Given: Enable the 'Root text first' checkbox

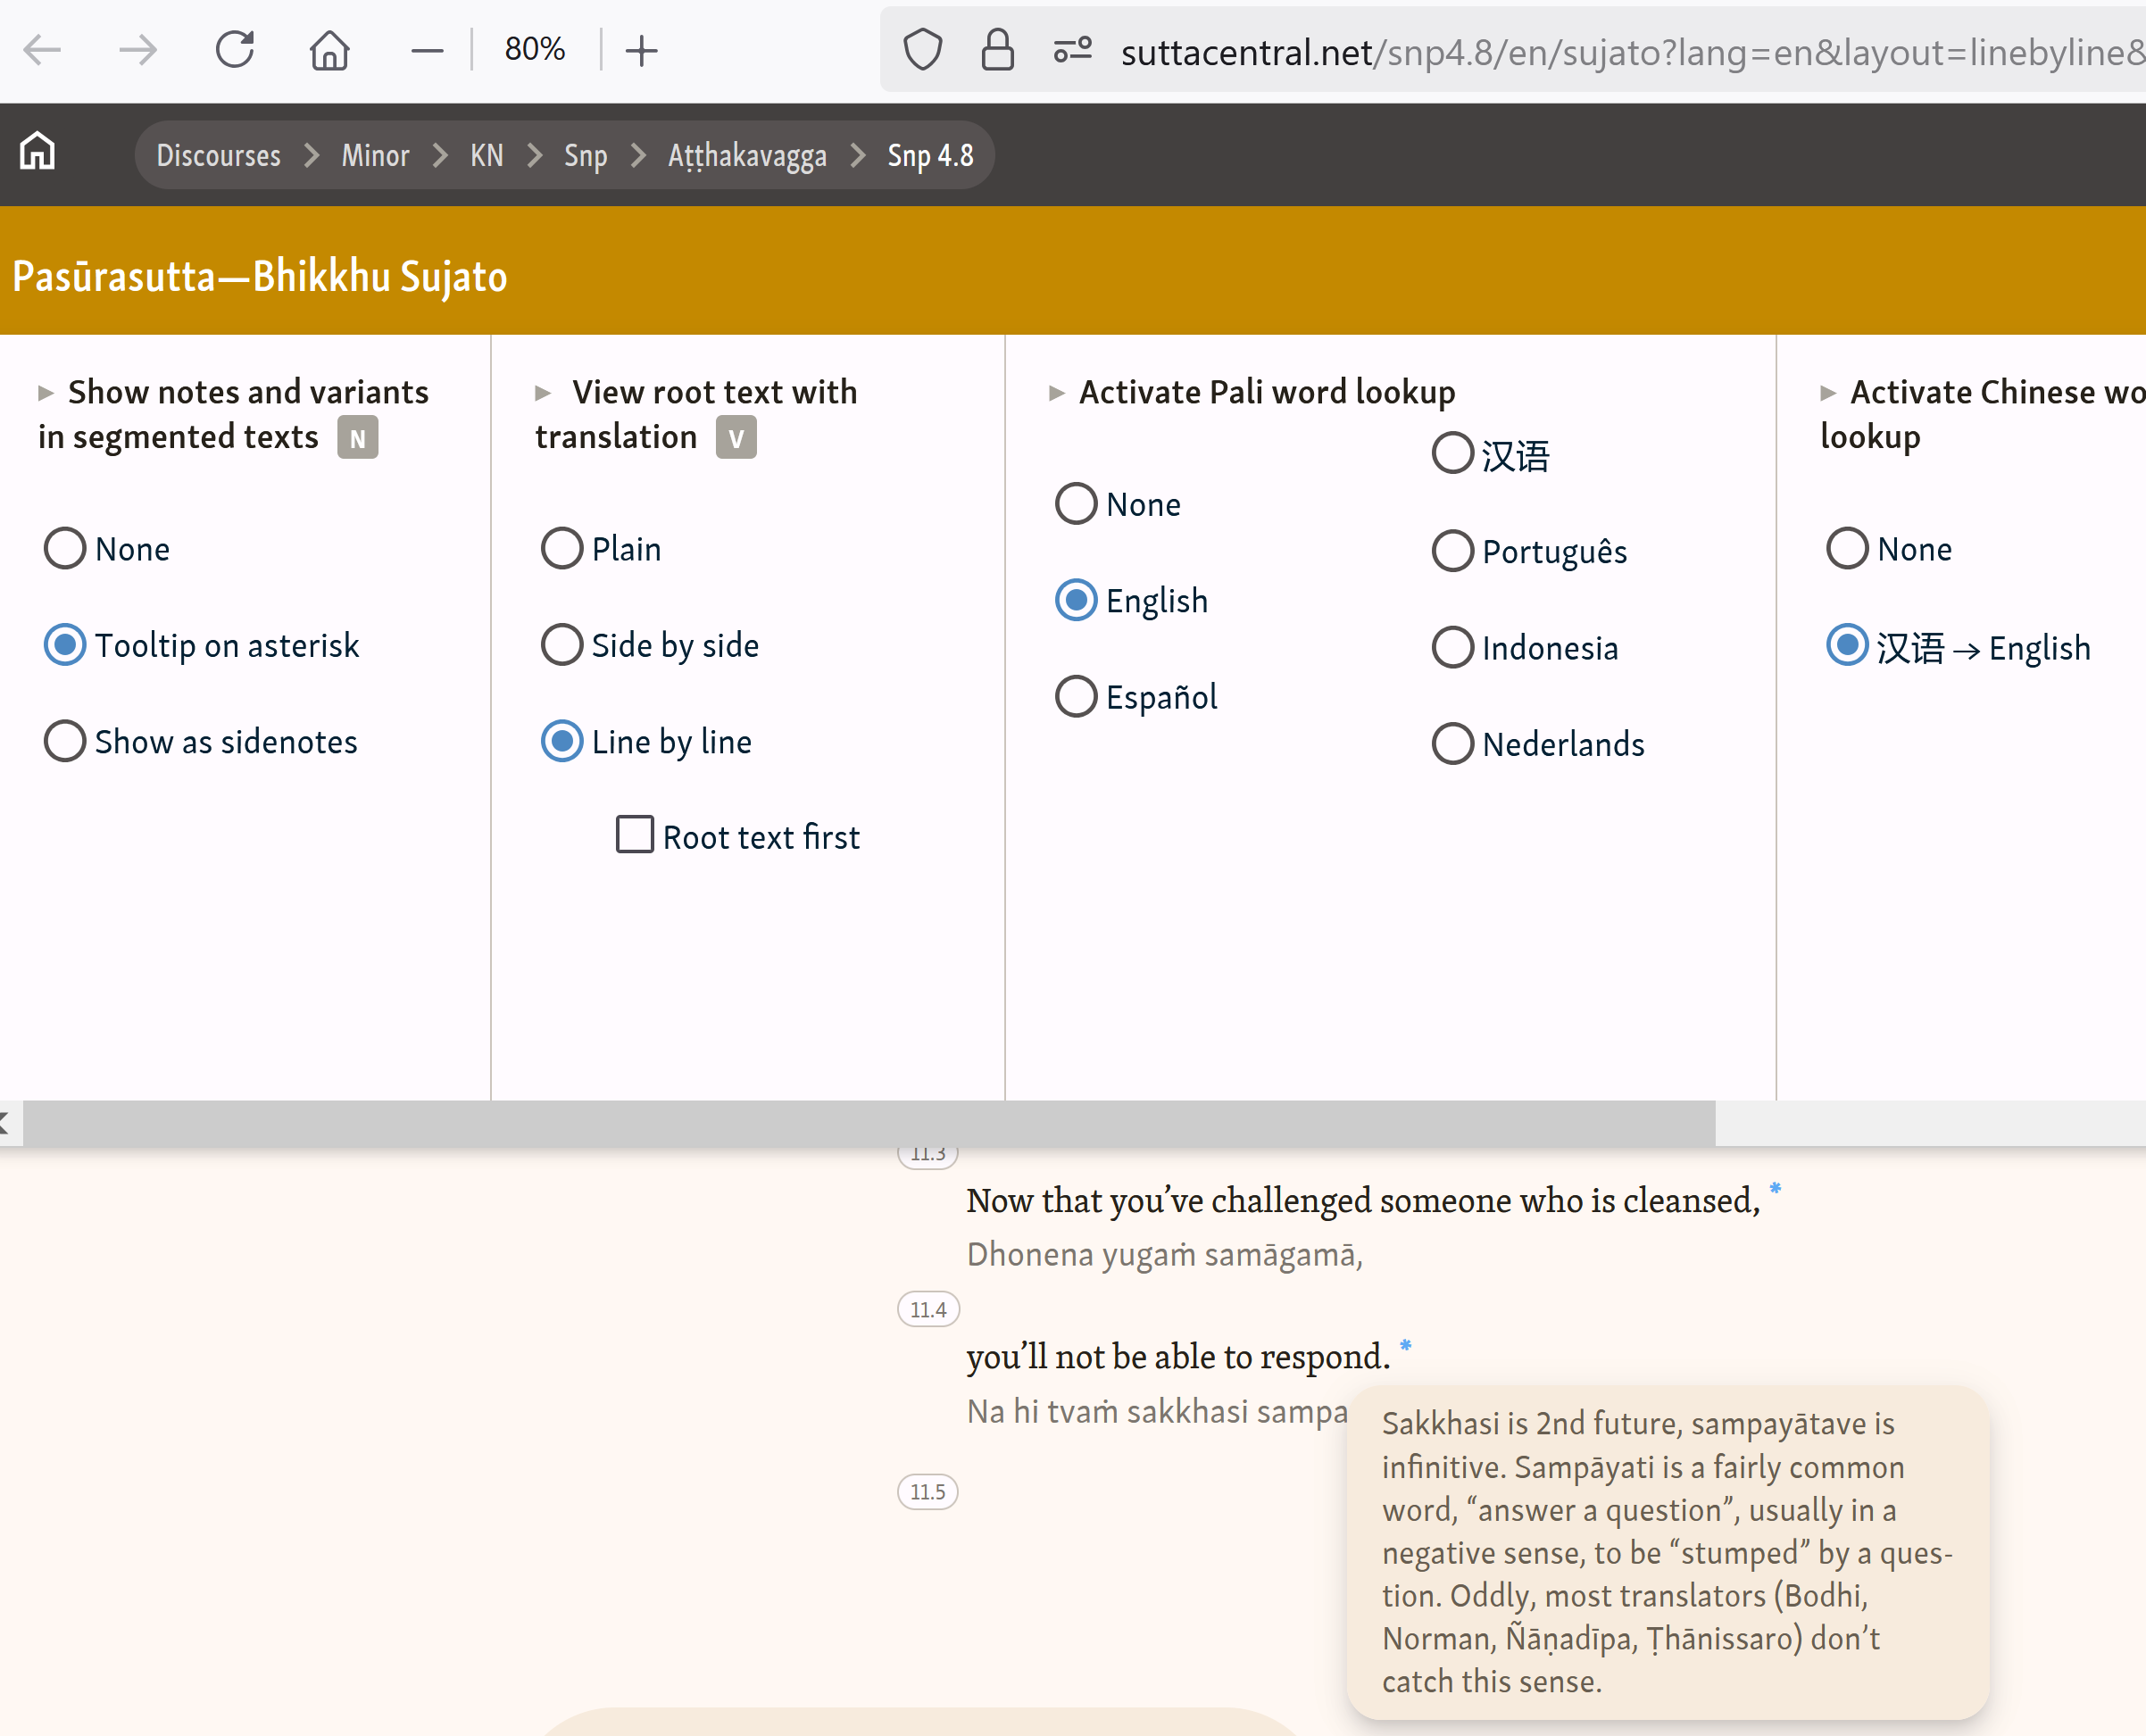Looking at the screenshot, I should coord(635,835).
